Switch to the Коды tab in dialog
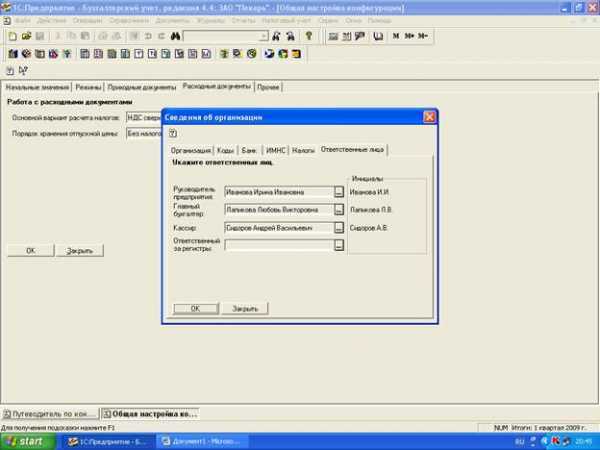This screenshot has width=600, height=450. pyautogui.click(x=225, y=150)
